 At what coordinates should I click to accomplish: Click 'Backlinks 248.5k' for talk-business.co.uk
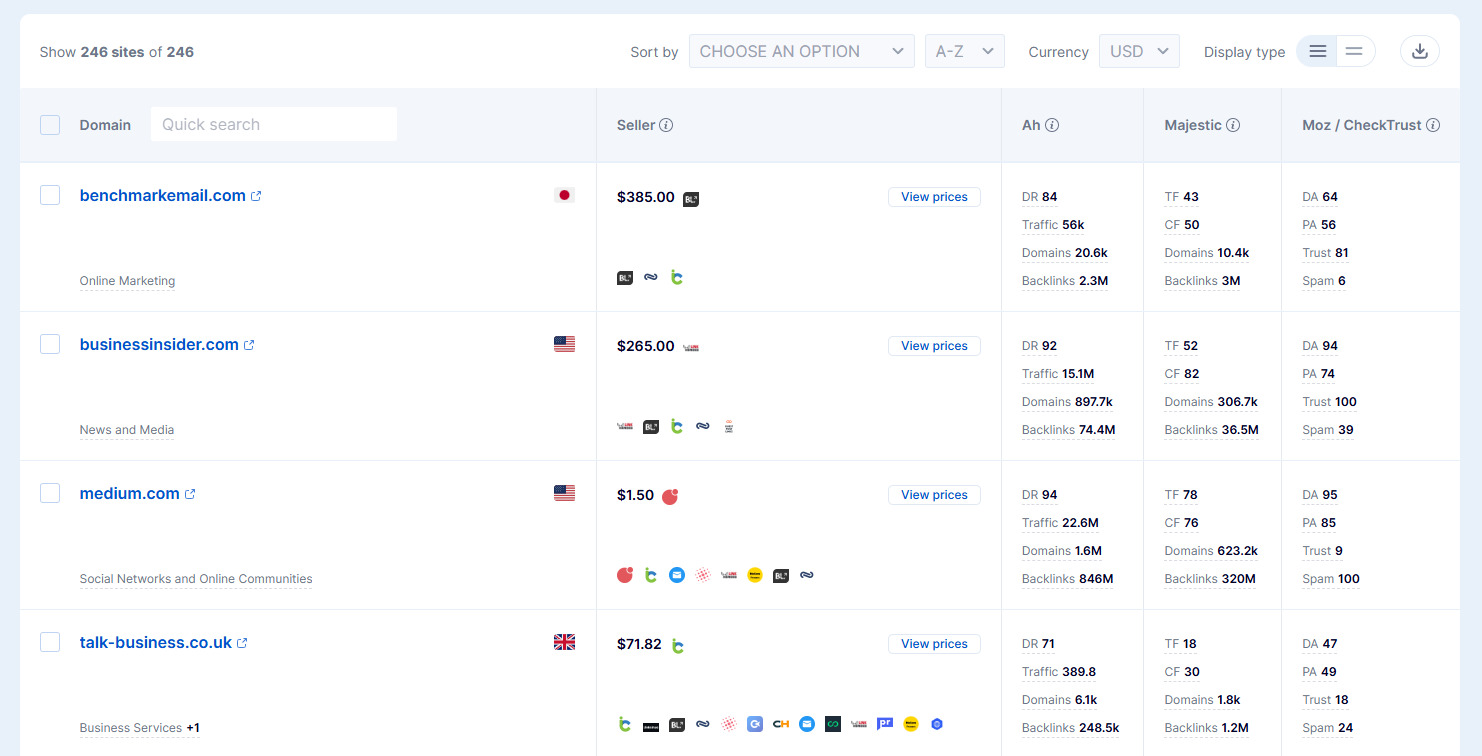pos(1070,728)
